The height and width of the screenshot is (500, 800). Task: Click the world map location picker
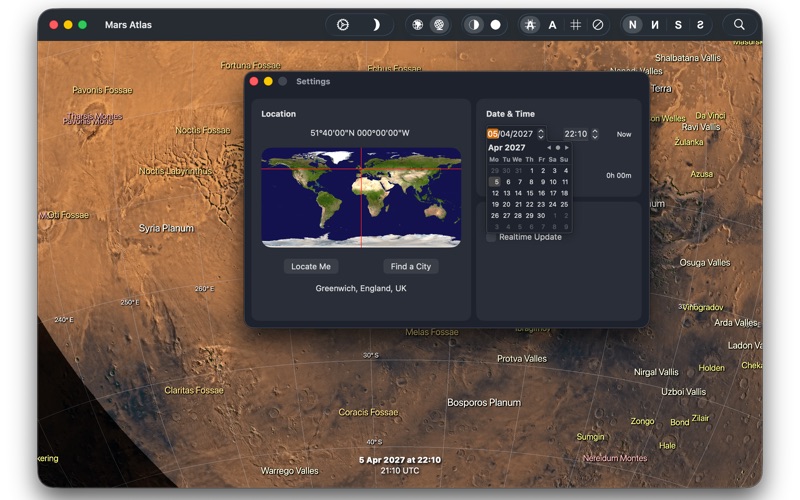361,197
